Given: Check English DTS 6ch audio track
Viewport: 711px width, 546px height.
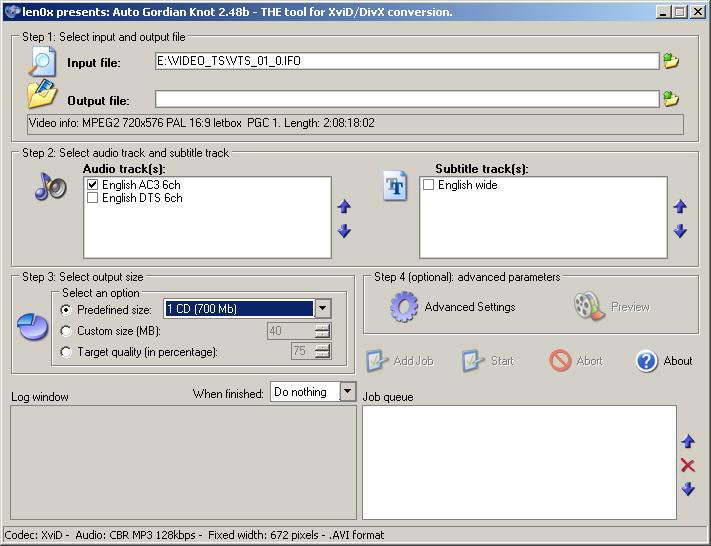Looking at the screenshot, I should [93, 198].
